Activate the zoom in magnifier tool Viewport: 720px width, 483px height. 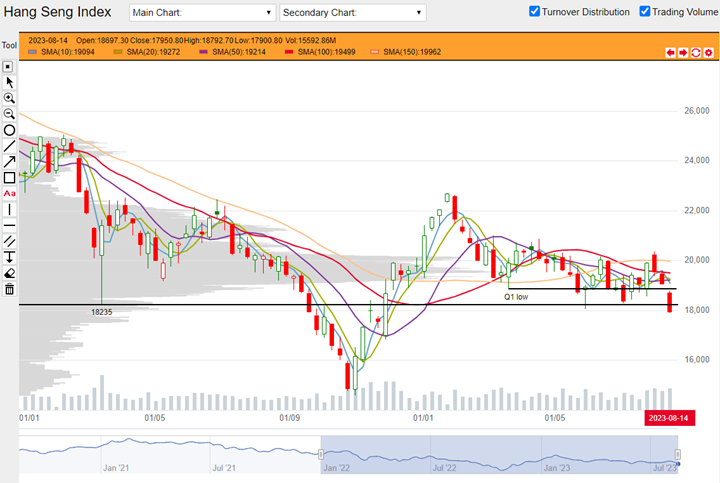(9, 98)
